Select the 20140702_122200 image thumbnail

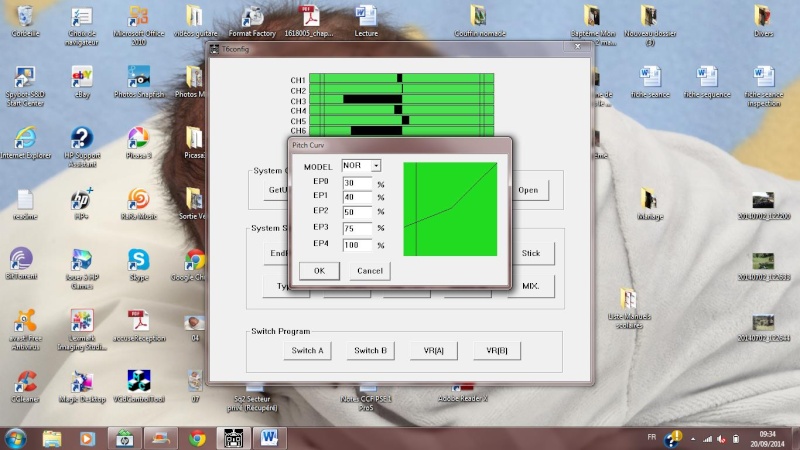click(x=763, y=205)
